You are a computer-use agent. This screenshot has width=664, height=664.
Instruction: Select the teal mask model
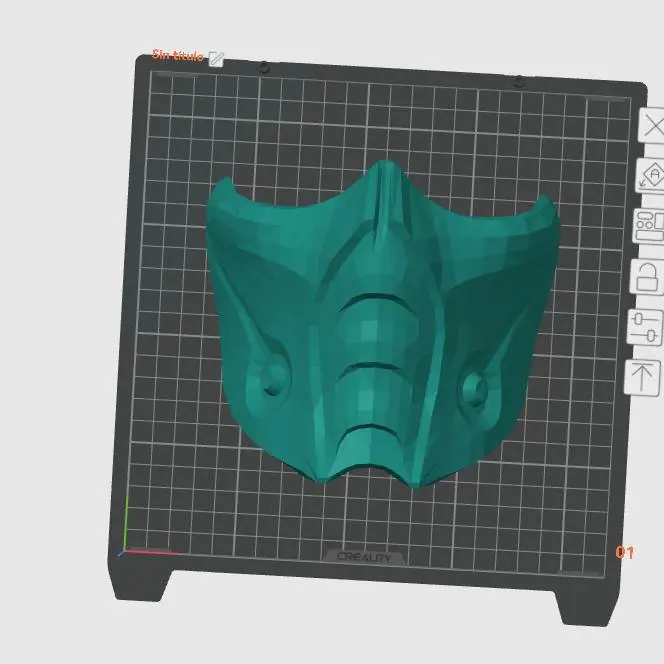382,326
